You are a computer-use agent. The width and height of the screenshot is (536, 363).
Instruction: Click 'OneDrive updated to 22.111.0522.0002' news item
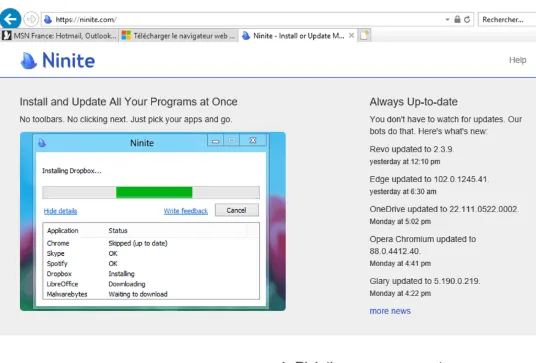click(x=444, y=209)
